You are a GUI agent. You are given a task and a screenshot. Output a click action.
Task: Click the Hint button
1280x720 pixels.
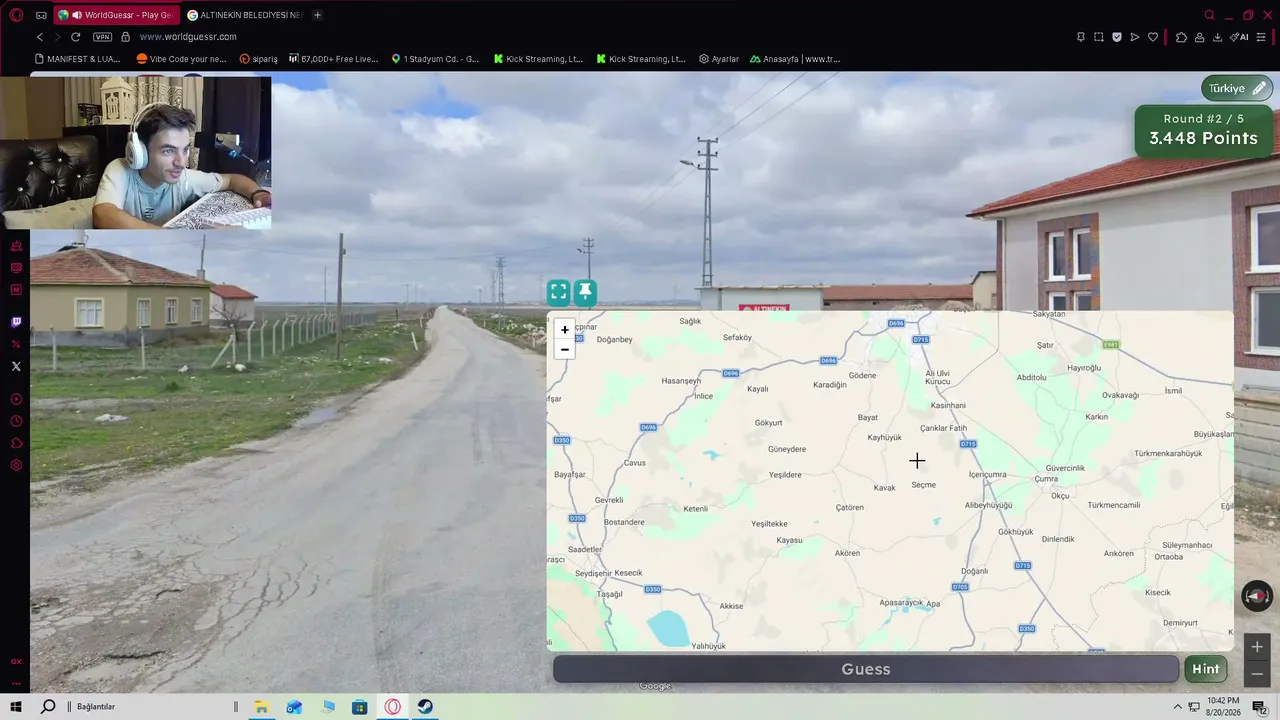pos(1206,669)
